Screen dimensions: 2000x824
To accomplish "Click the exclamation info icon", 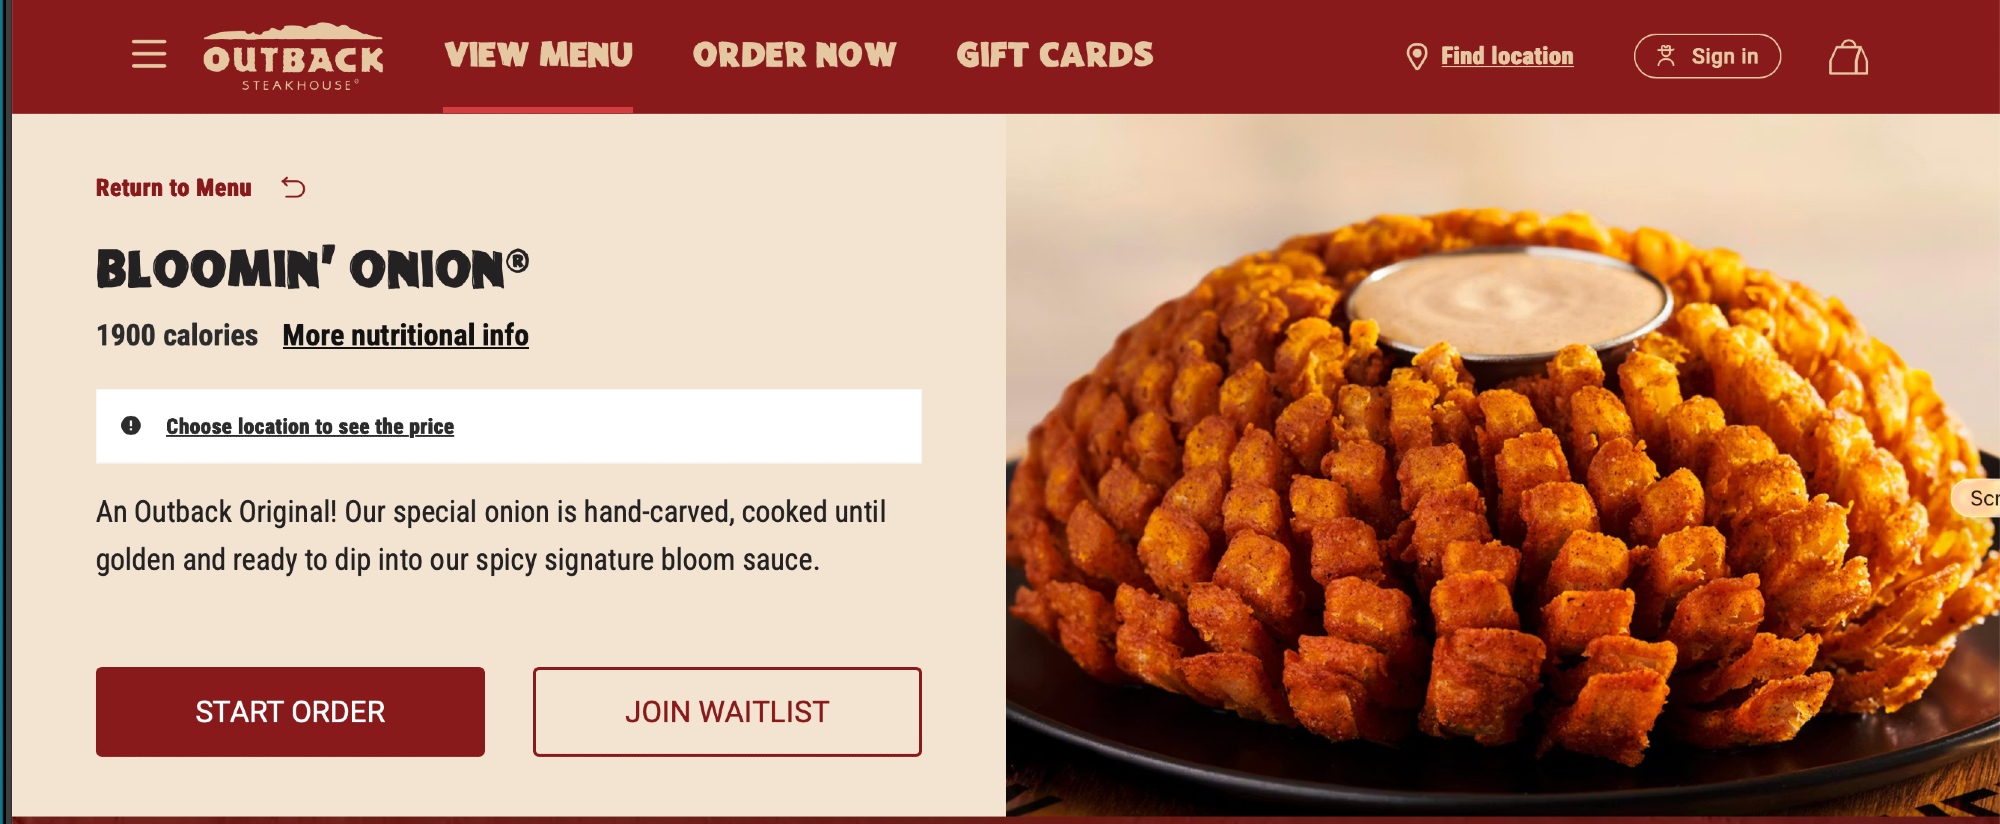I will pyautogui.click(x=131, y=425).
